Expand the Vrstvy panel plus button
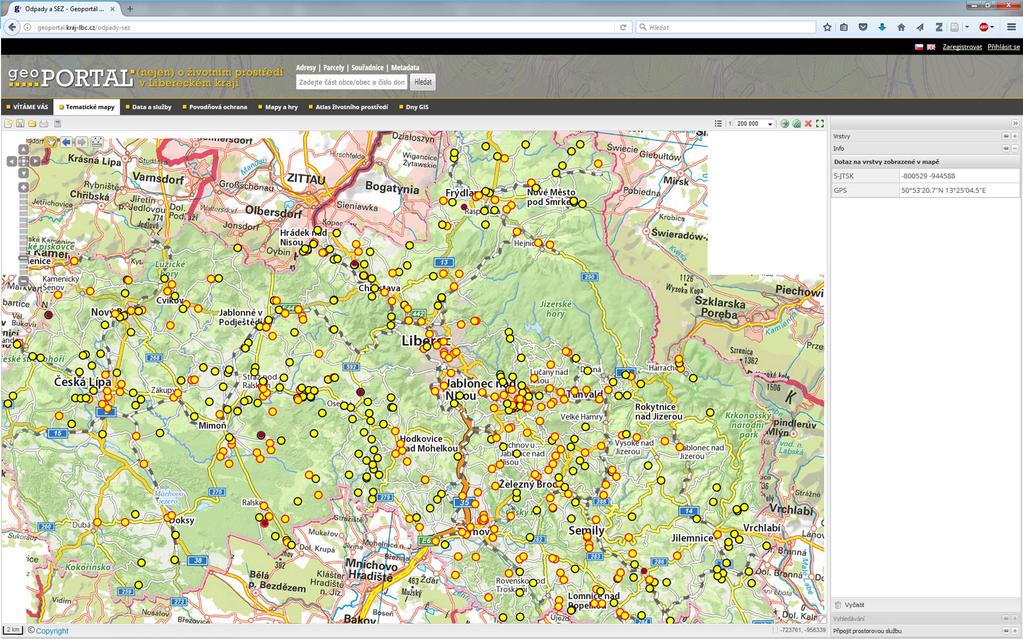Viewport: 1023px width, 639px height. pyautogui.click(x=1015, y=136)
